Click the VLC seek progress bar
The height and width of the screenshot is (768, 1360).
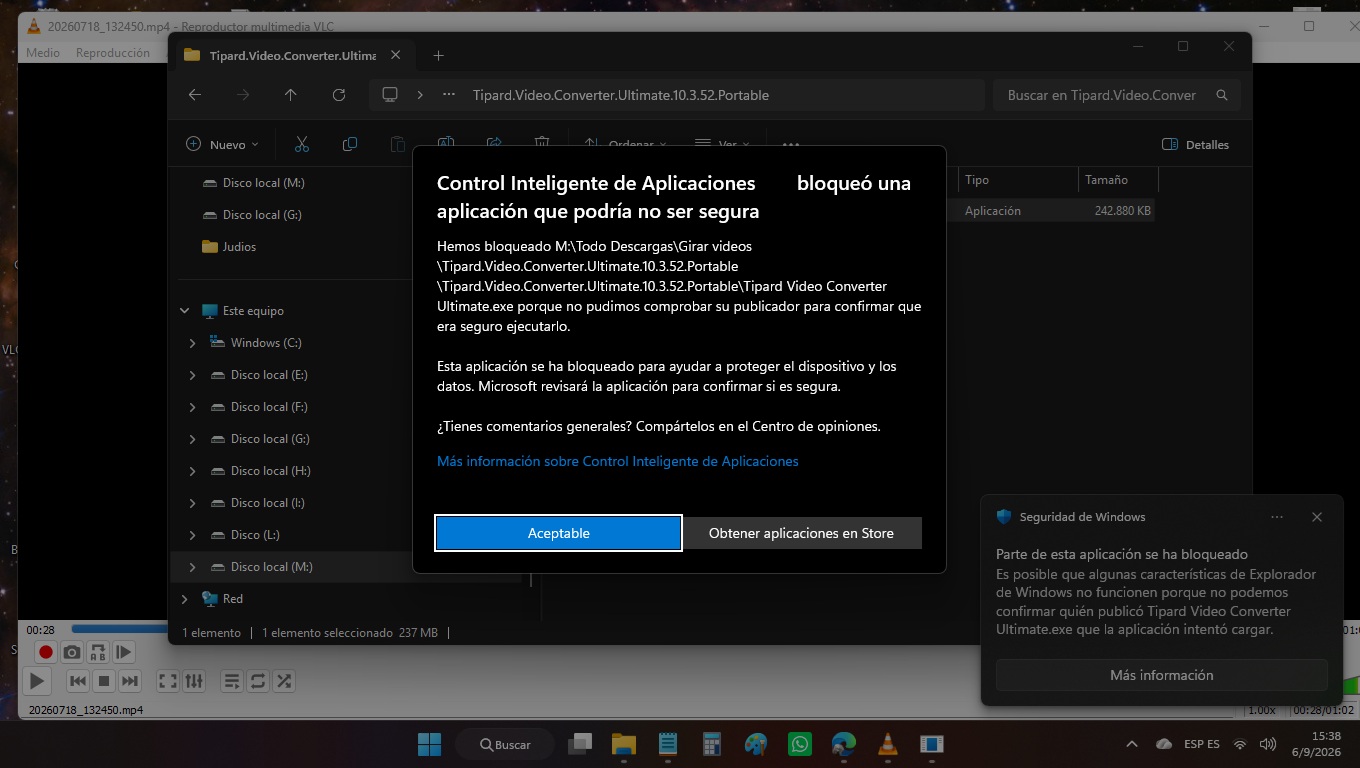pyautogui.click(x=120, y=629)
